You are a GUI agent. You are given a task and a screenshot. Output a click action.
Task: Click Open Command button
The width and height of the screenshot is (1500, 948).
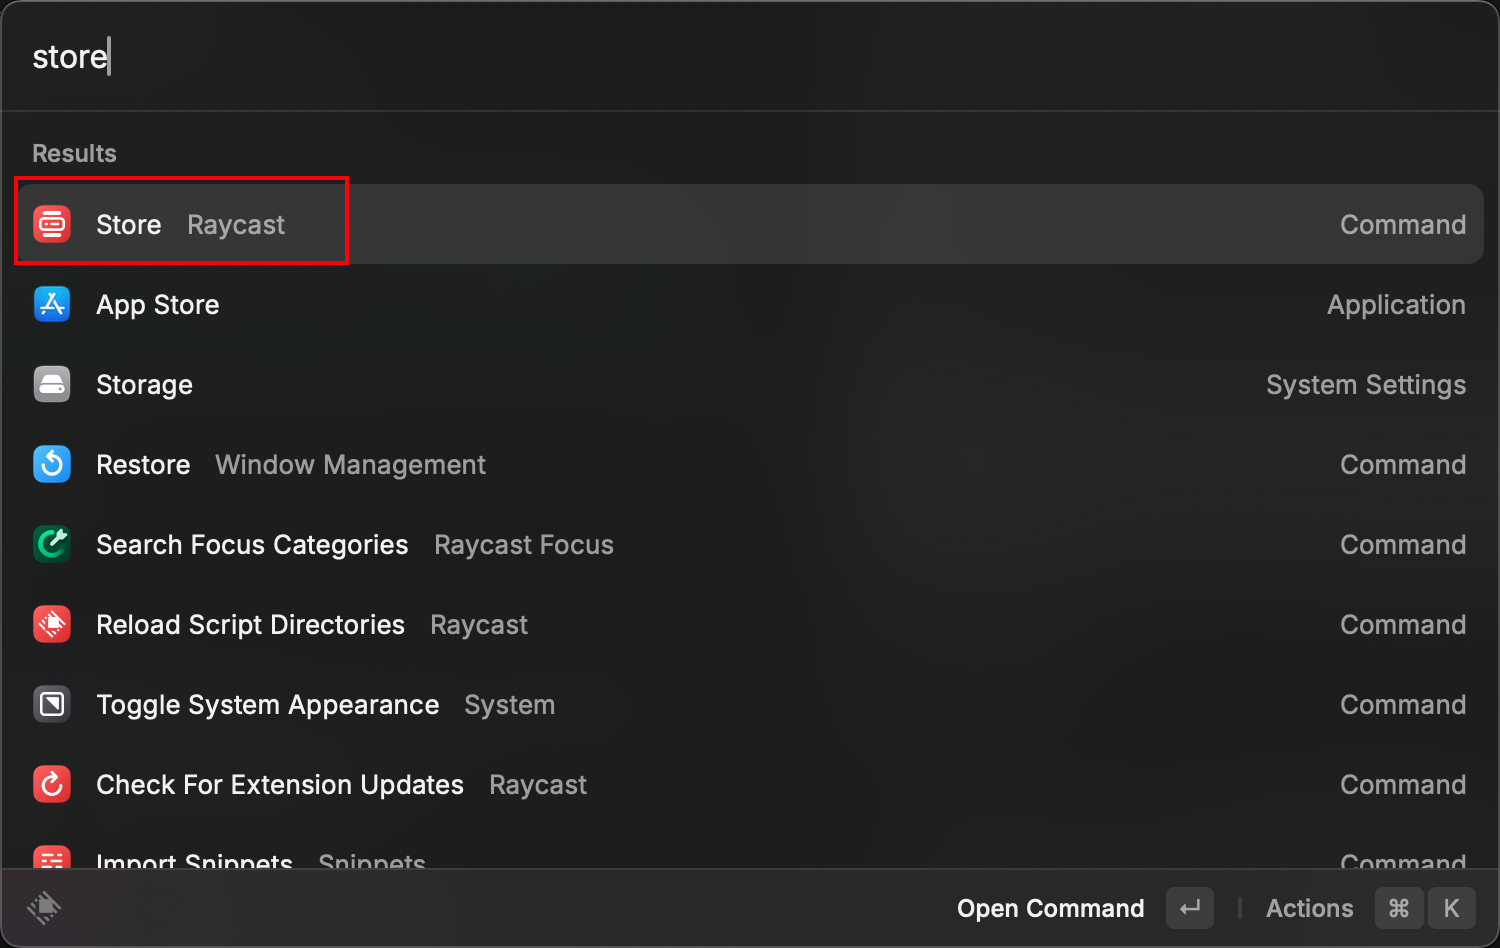[x=1050, y=908]
